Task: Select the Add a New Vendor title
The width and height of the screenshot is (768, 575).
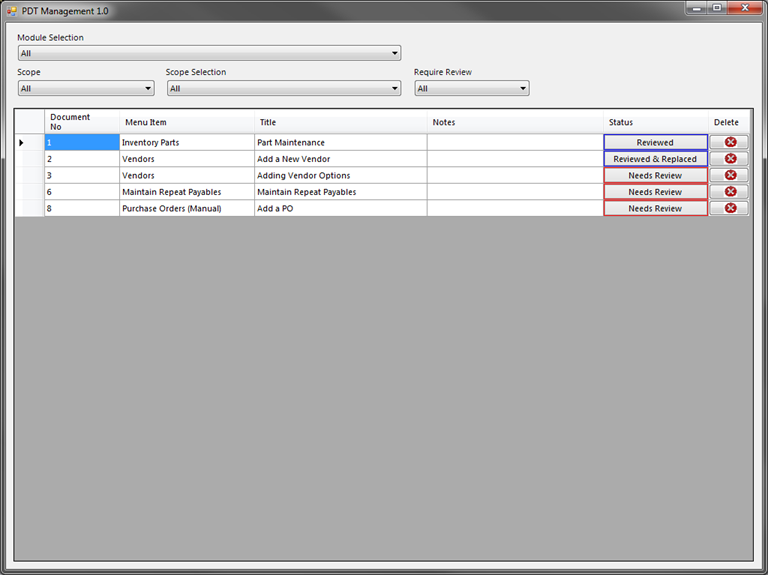Action: (340, 159)
